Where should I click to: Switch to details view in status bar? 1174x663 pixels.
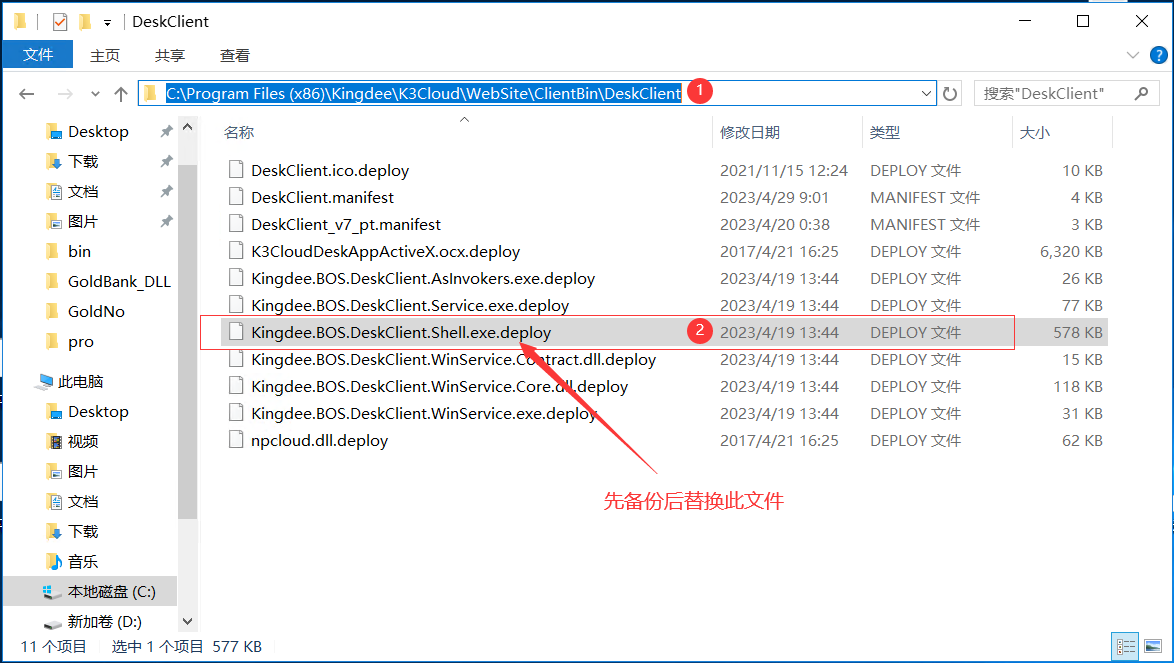(x=1125, y=647)
